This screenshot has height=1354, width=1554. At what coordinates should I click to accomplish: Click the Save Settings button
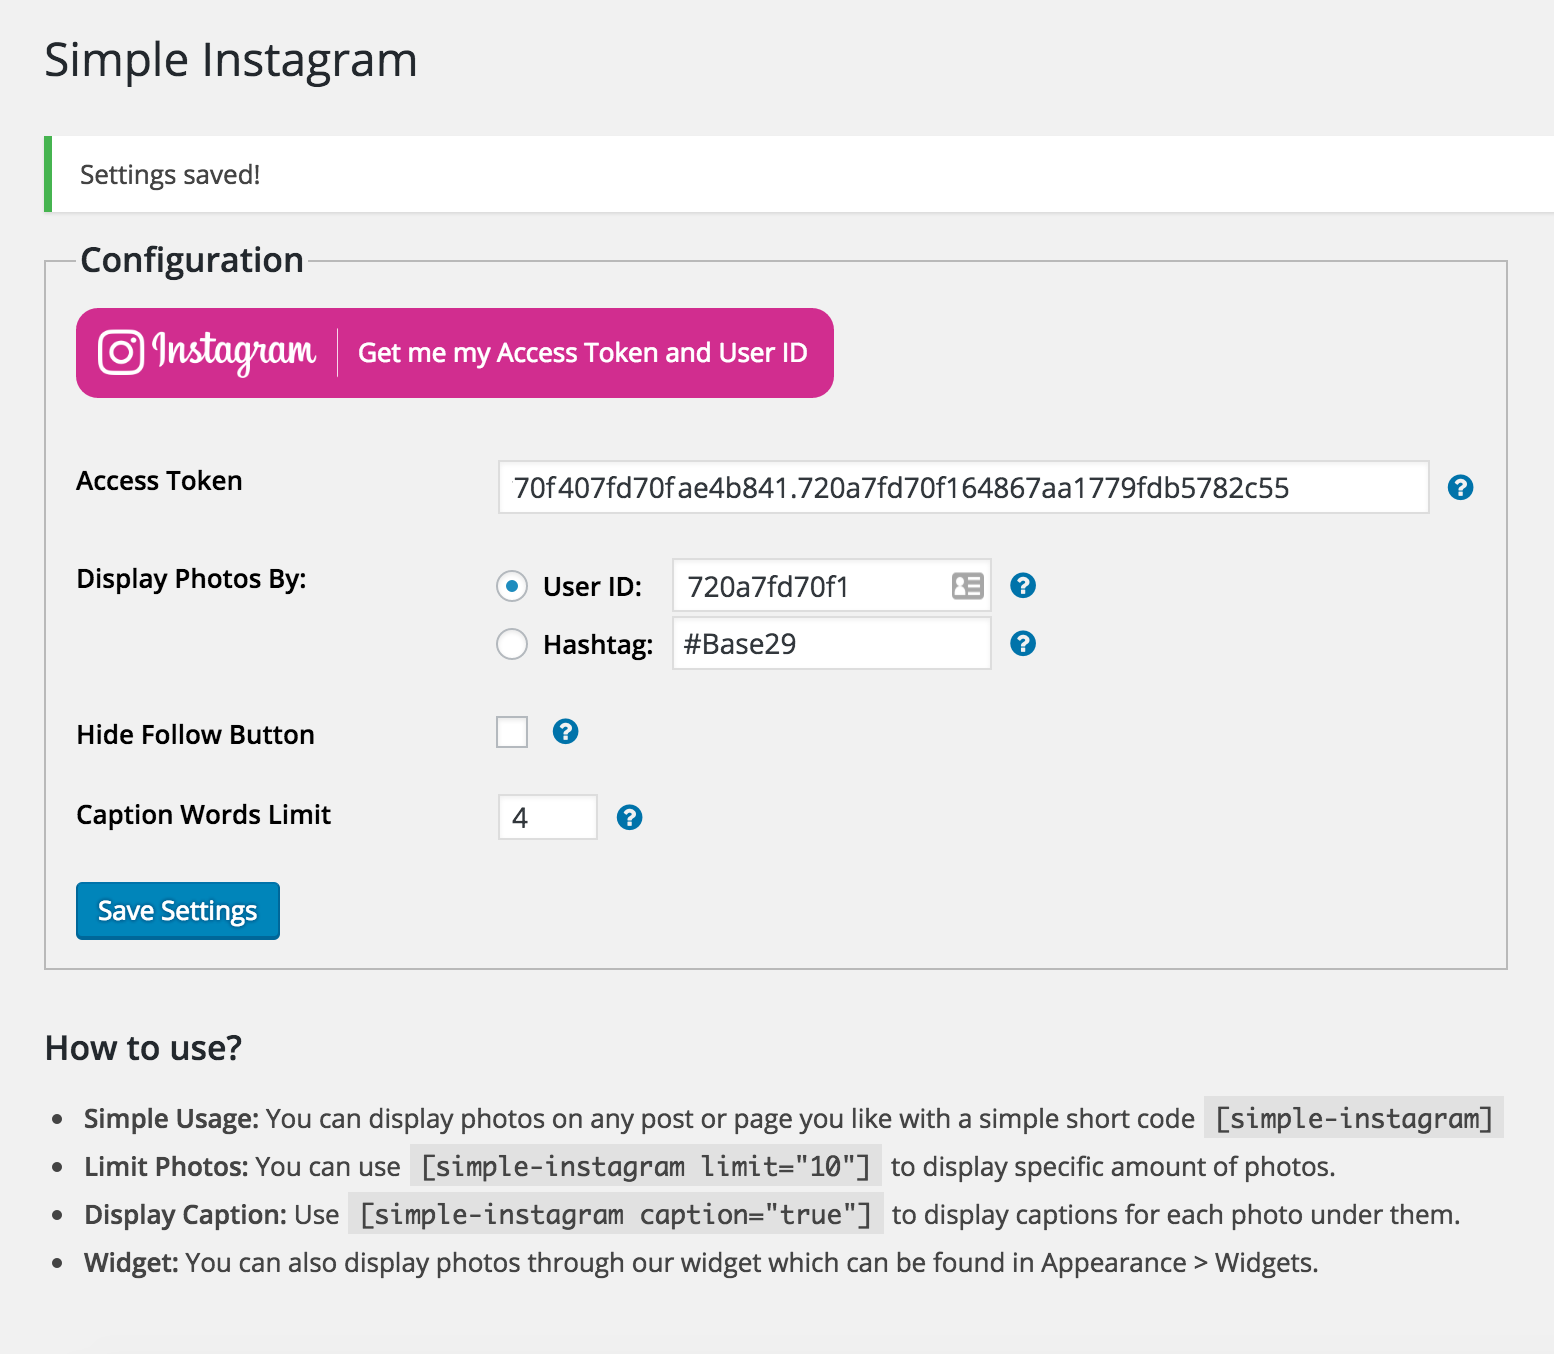(x=178, y=911)
